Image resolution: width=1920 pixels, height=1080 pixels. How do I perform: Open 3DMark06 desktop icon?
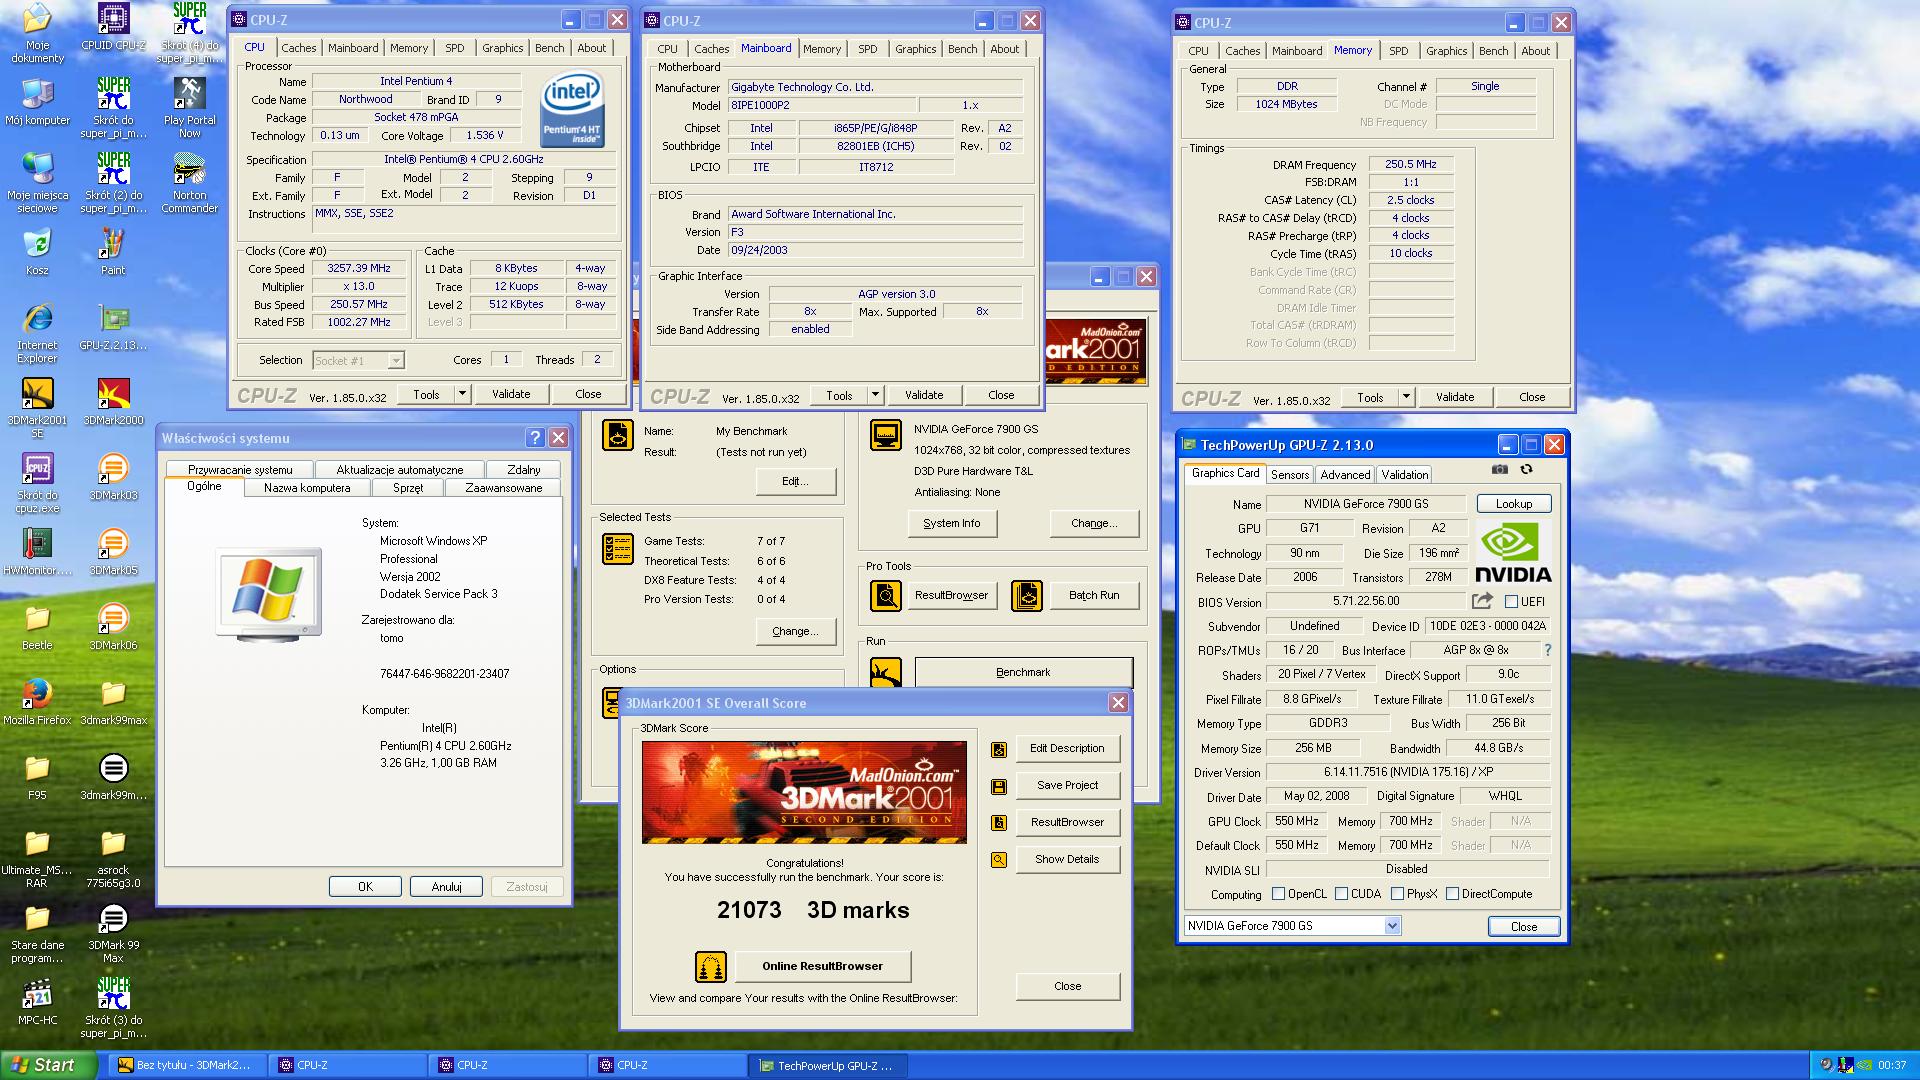[x=113, y=626]
